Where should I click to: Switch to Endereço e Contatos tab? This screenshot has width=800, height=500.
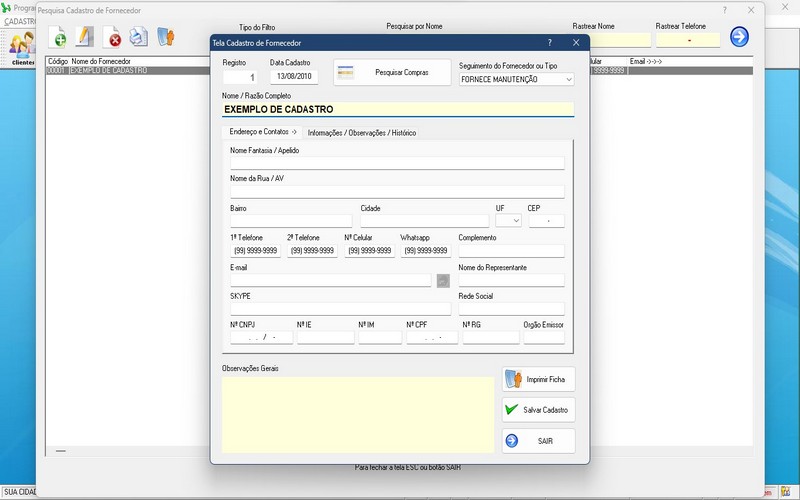point(263,132)
